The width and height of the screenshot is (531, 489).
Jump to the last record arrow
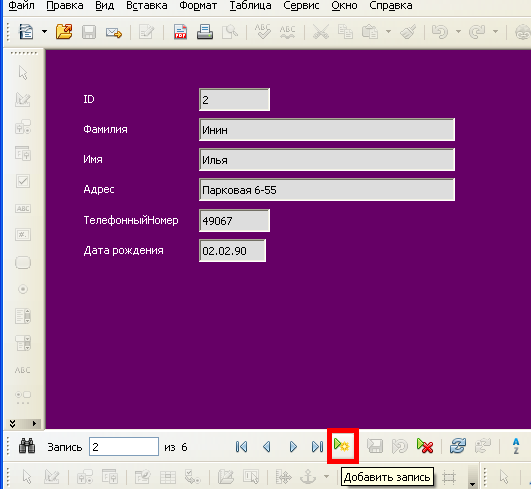coord(317,447)
